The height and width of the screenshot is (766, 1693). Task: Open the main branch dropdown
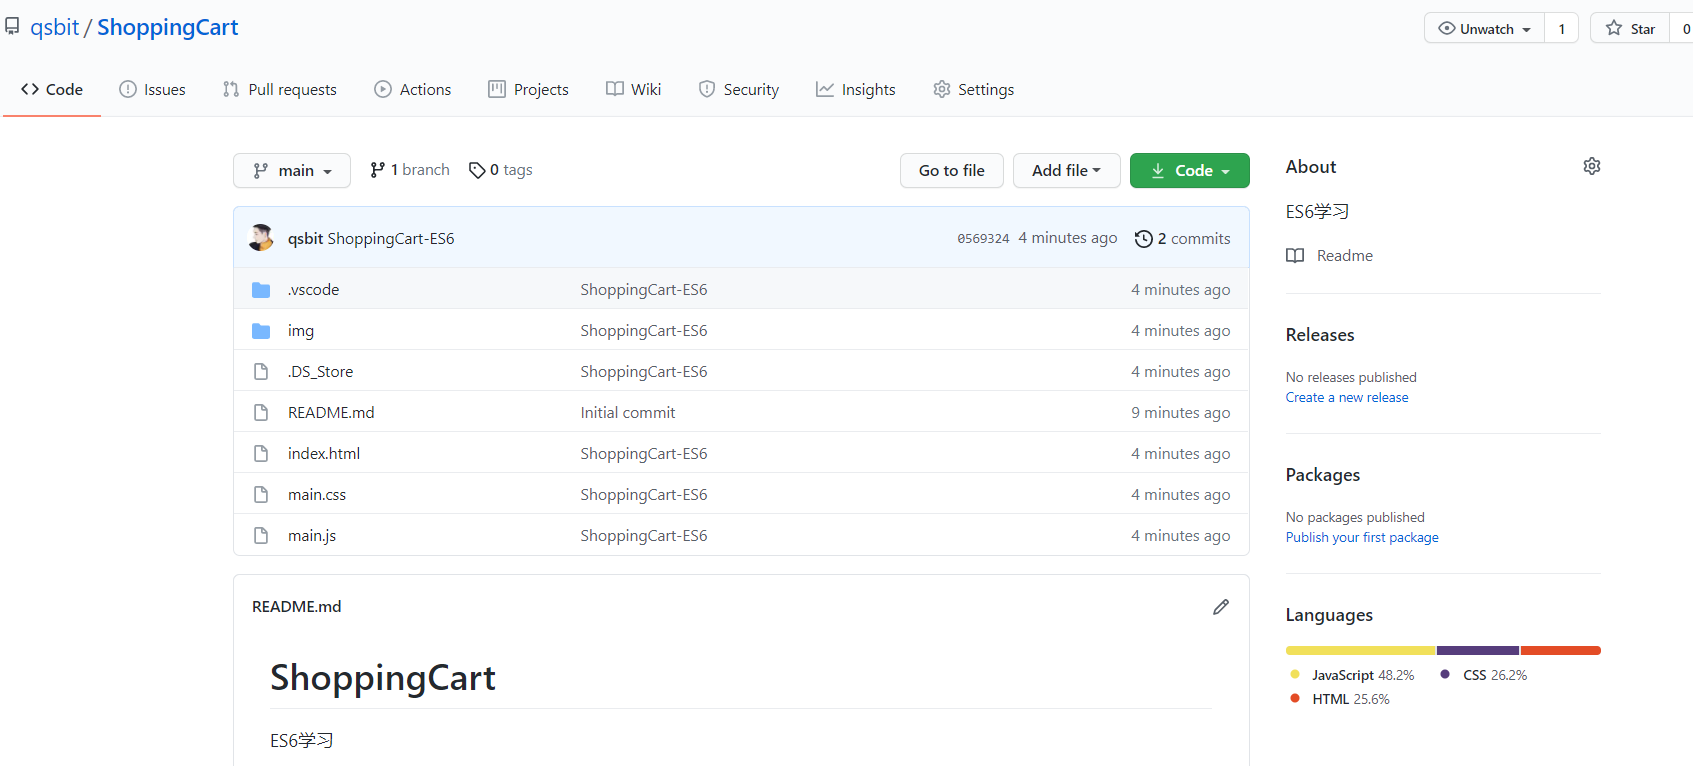coord(292,171)
